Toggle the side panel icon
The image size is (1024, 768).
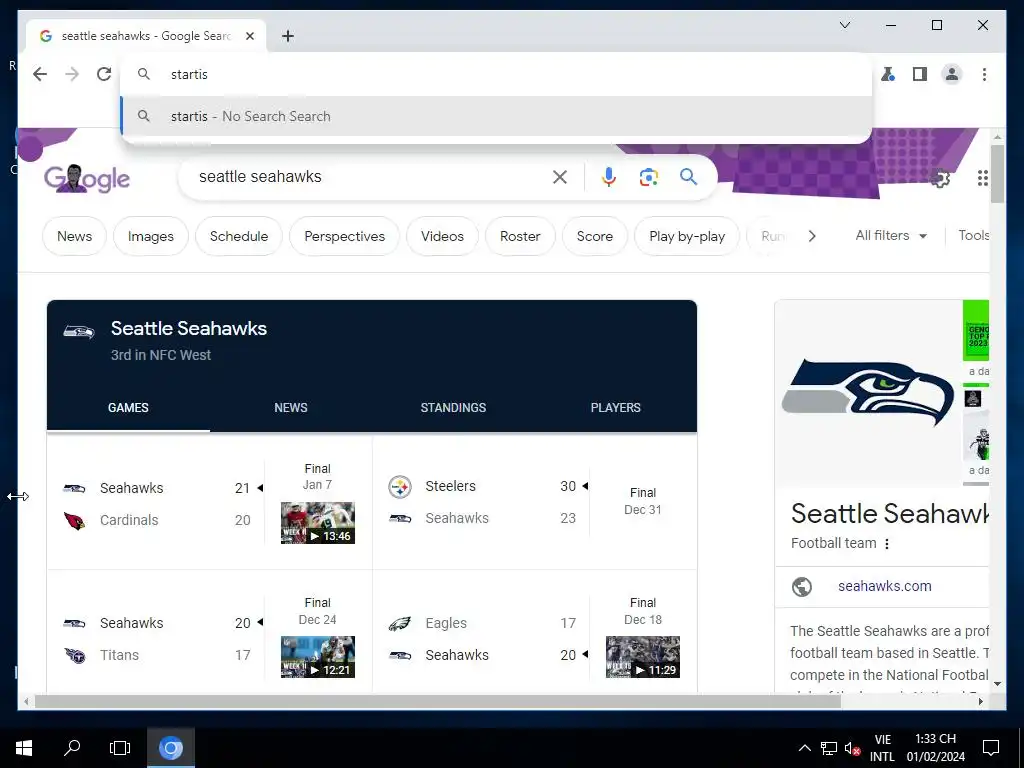(x=920, y=74)
